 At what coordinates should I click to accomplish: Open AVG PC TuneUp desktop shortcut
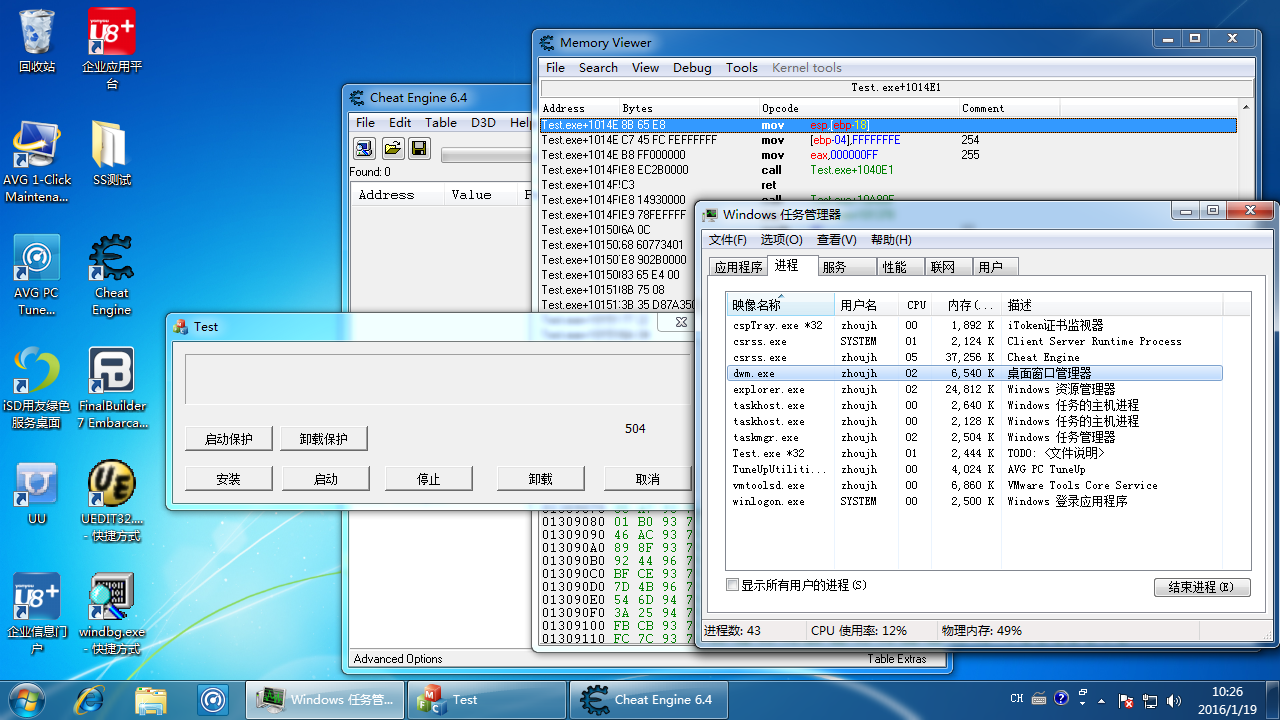click(x=37, y=275)
